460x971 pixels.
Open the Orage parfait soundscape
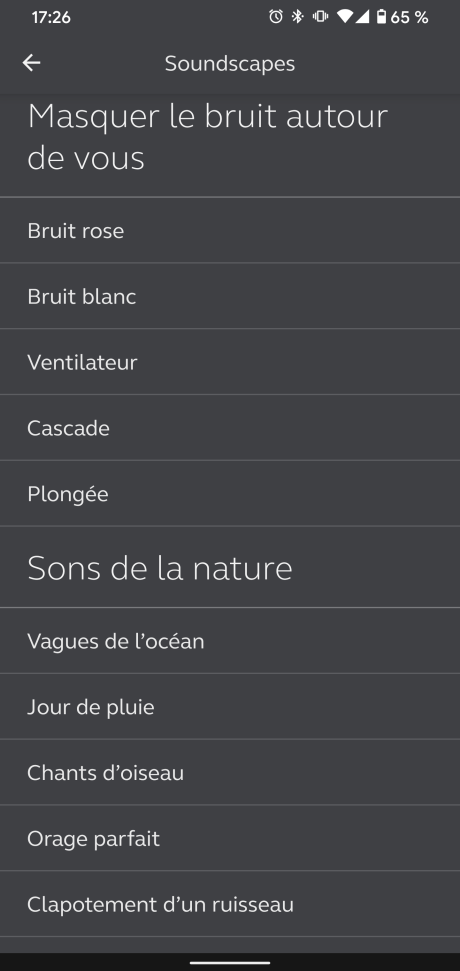[x=230, y=838]
